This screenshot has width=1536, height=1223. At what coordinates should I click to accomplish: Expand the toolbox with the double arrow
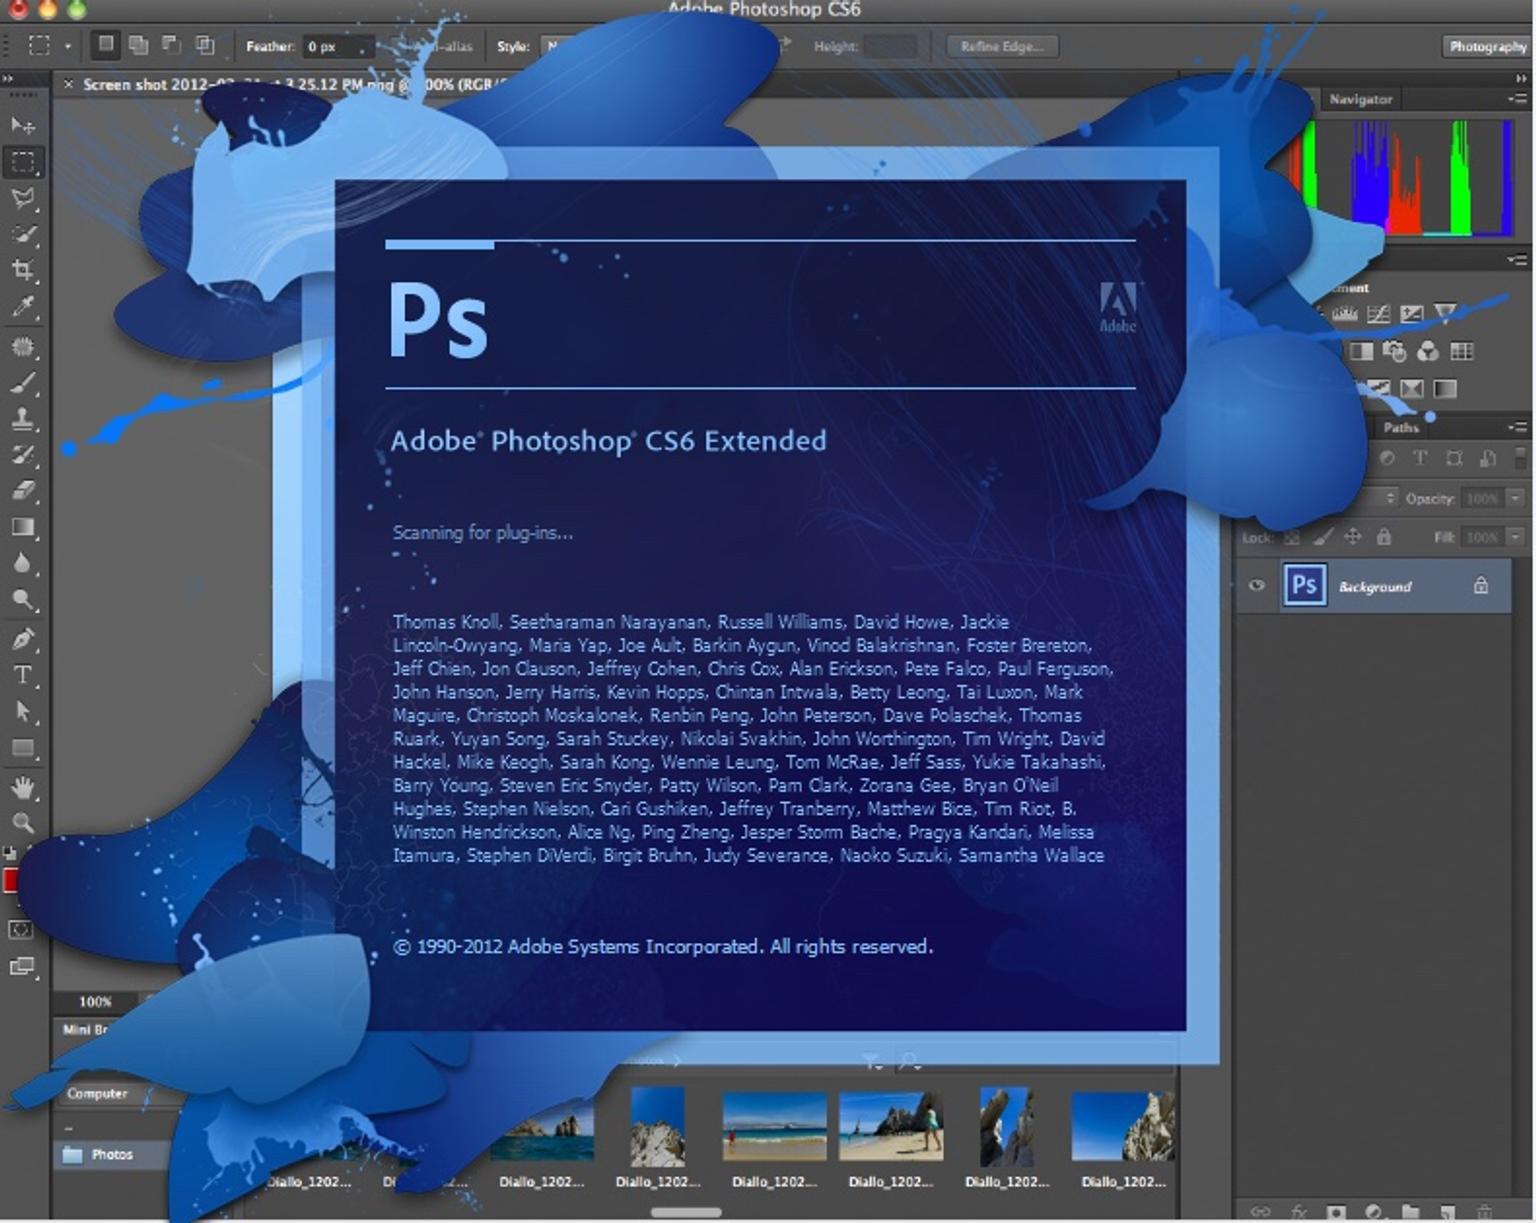point(8,78)
